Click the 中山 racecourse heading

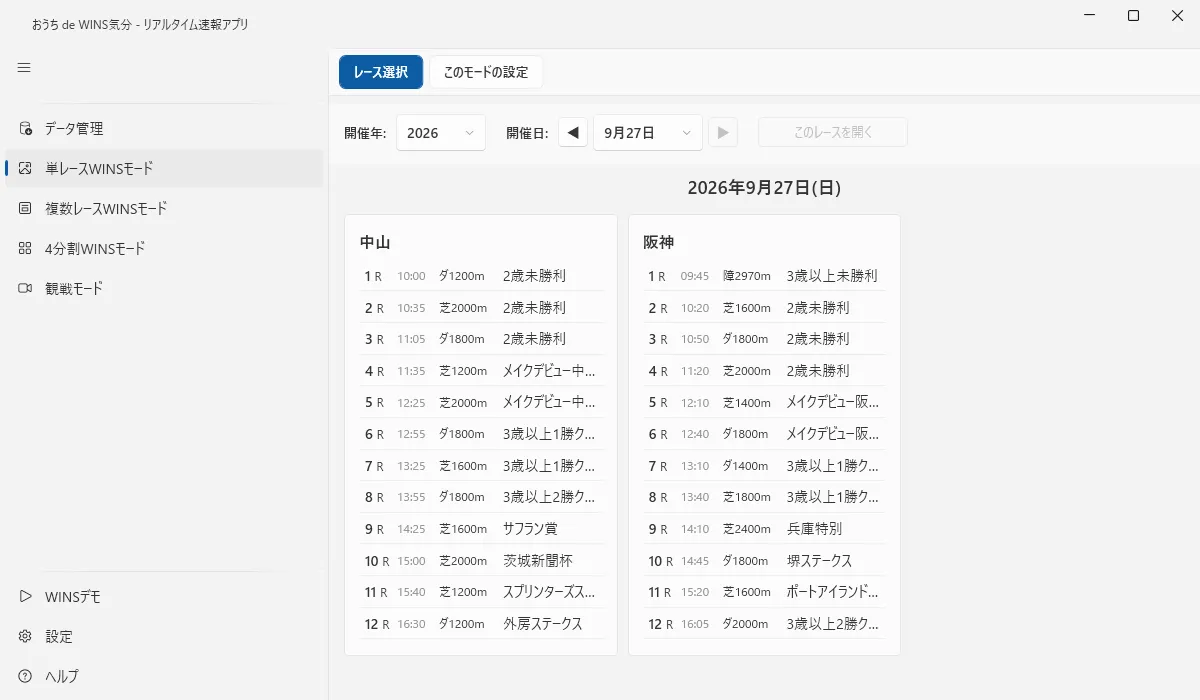tap(375, 242)
